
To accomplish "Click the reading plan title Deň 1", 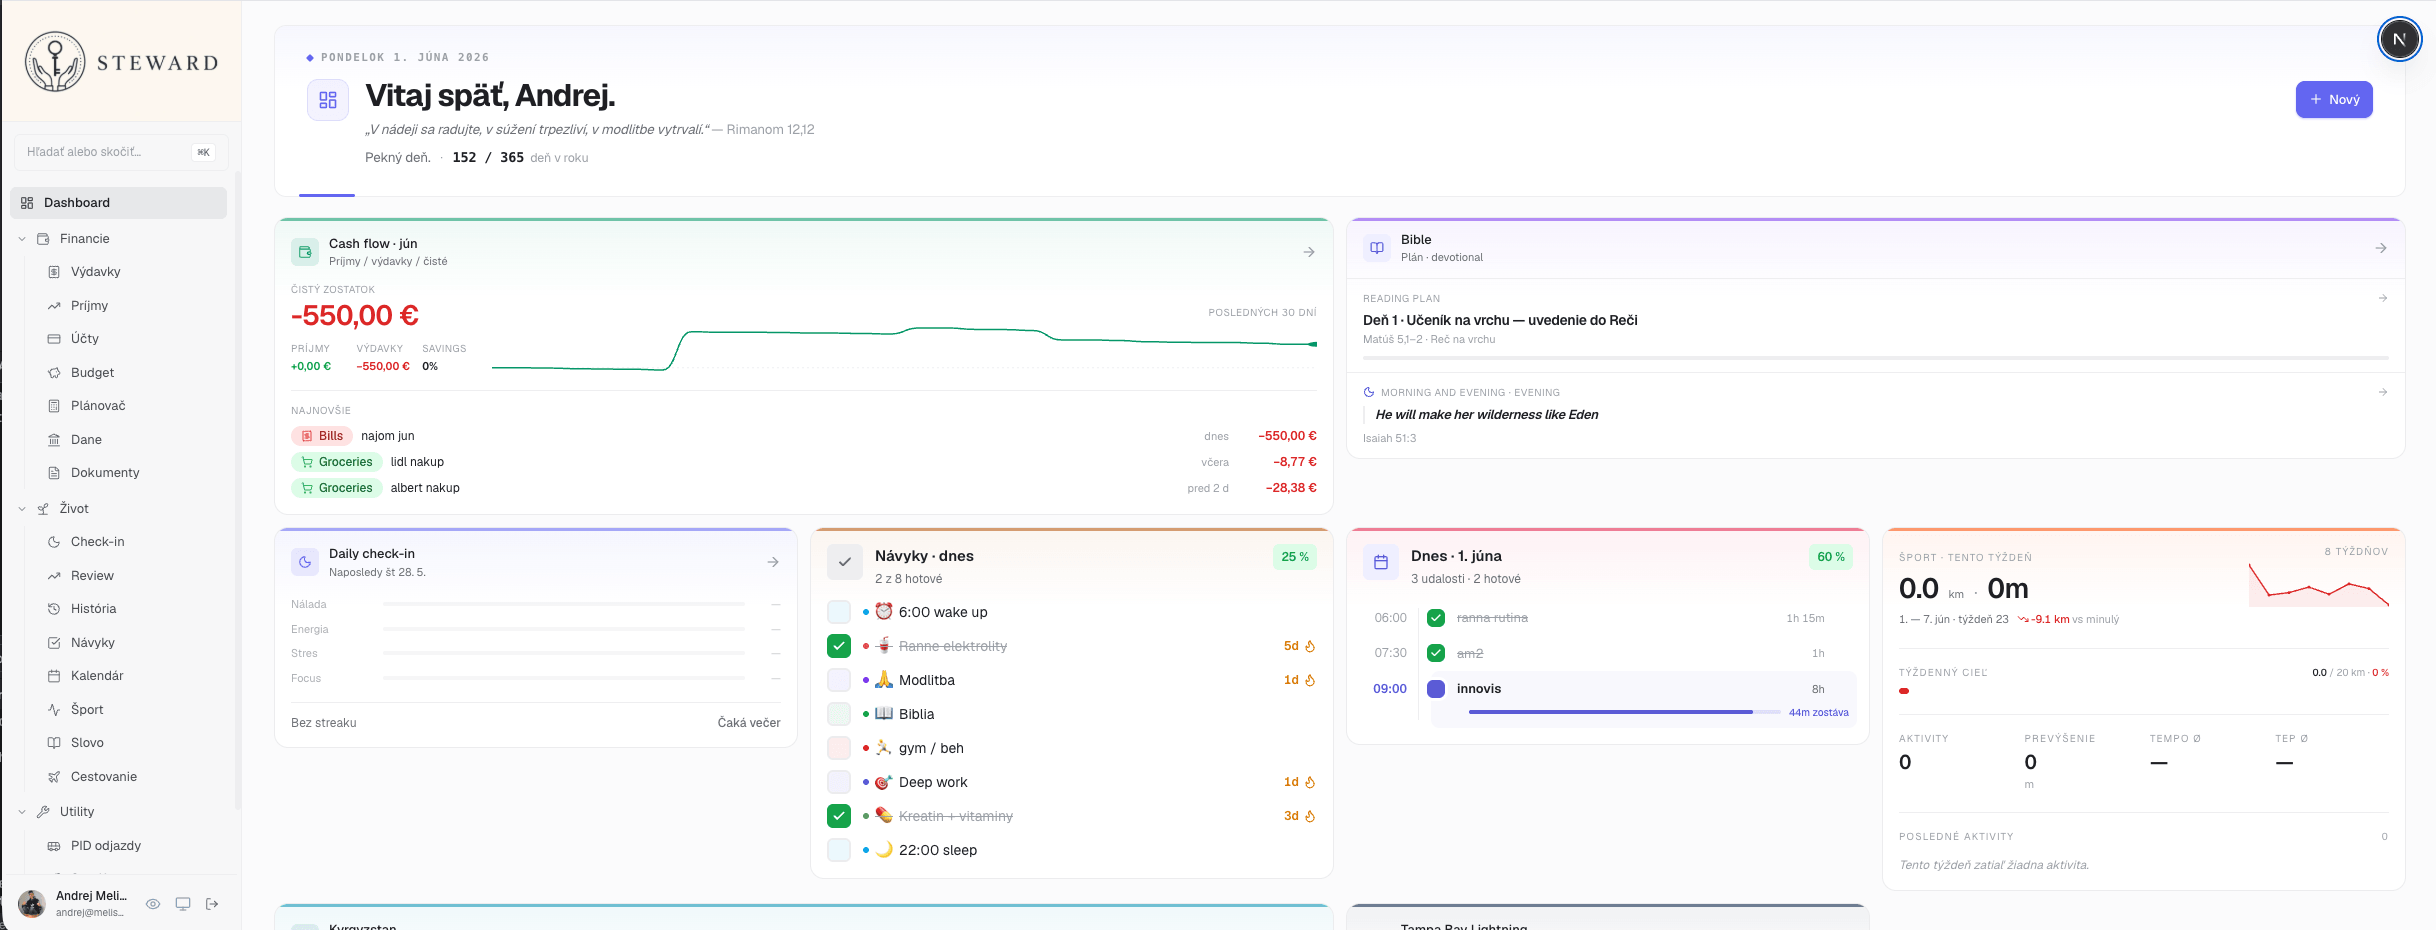I will (1500, 320).
